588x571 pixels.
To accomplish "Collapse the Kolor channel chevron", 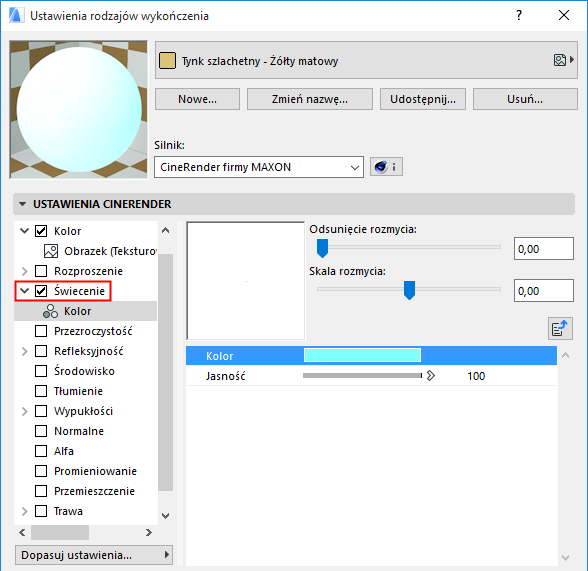I will 24,231.
